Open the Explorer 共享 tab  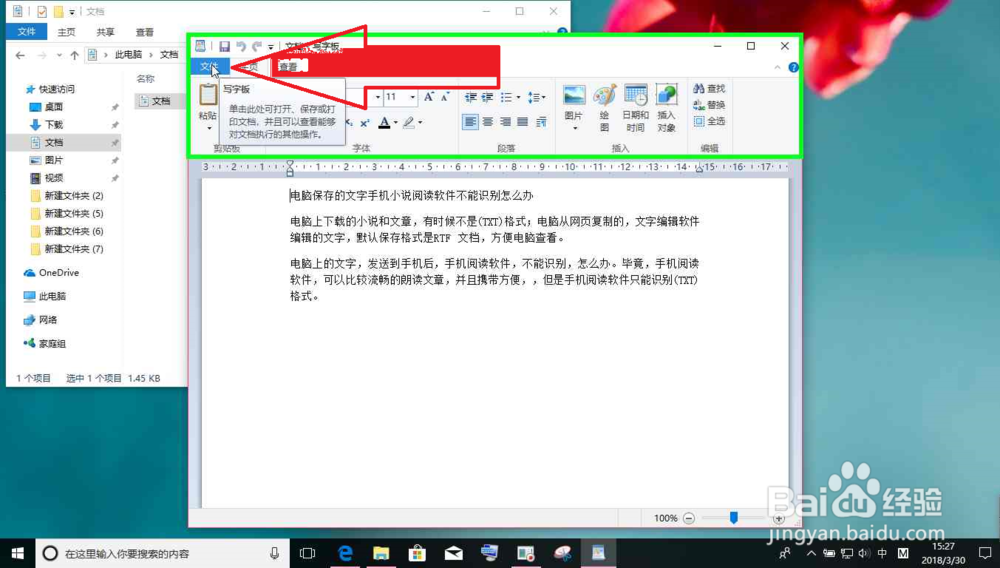tap(105, 32)
